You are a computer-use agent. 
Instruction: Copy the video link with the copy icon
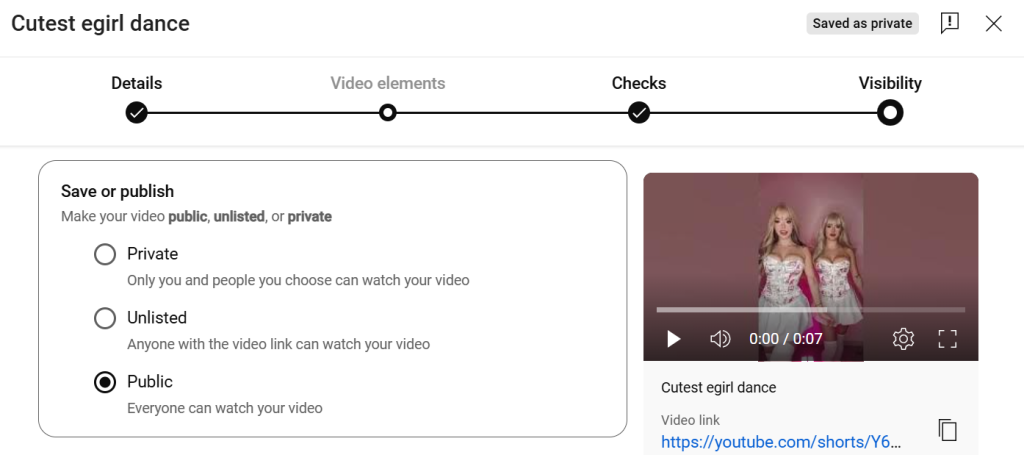point(947,430)
